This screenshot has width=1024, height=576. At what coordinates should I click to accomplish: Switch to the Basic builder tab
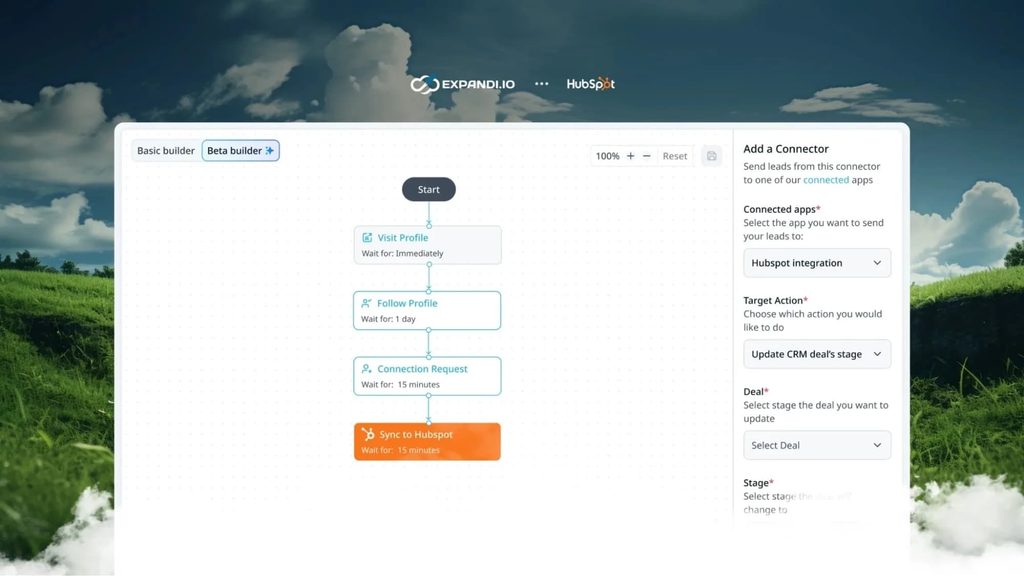pos(166,150)
